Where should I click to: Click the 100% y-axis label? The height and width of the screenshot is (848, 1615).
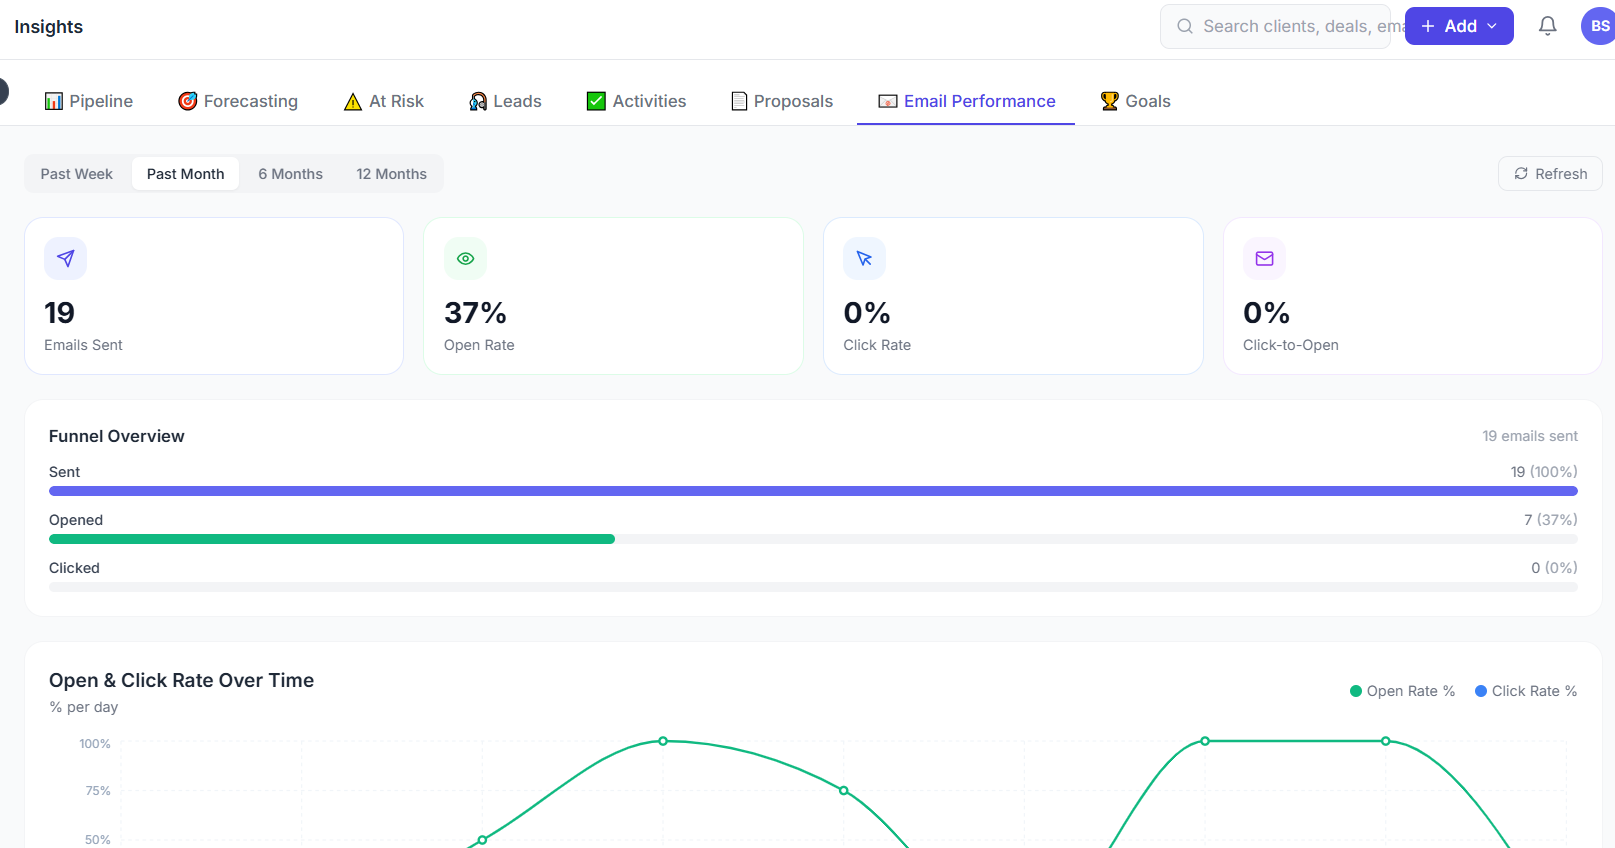click(x=95, y=744)
